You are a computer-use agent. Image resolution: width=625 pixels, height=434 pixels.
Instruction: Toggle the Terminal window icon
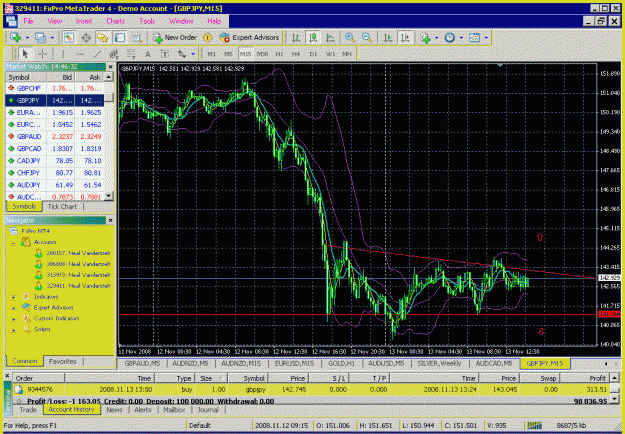point(120,37)
